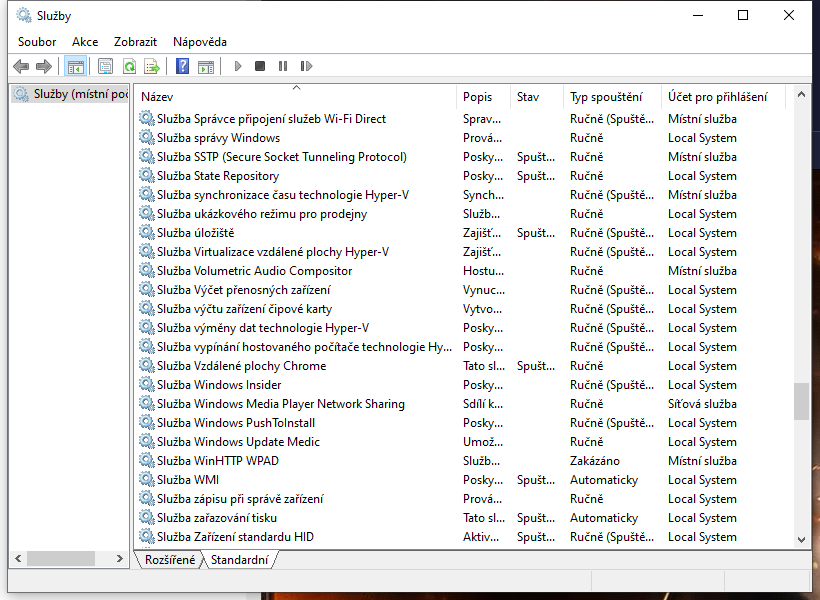Open the Properties toolbar icon
Viewport: 820px width, 600px height.
point(106,66)
